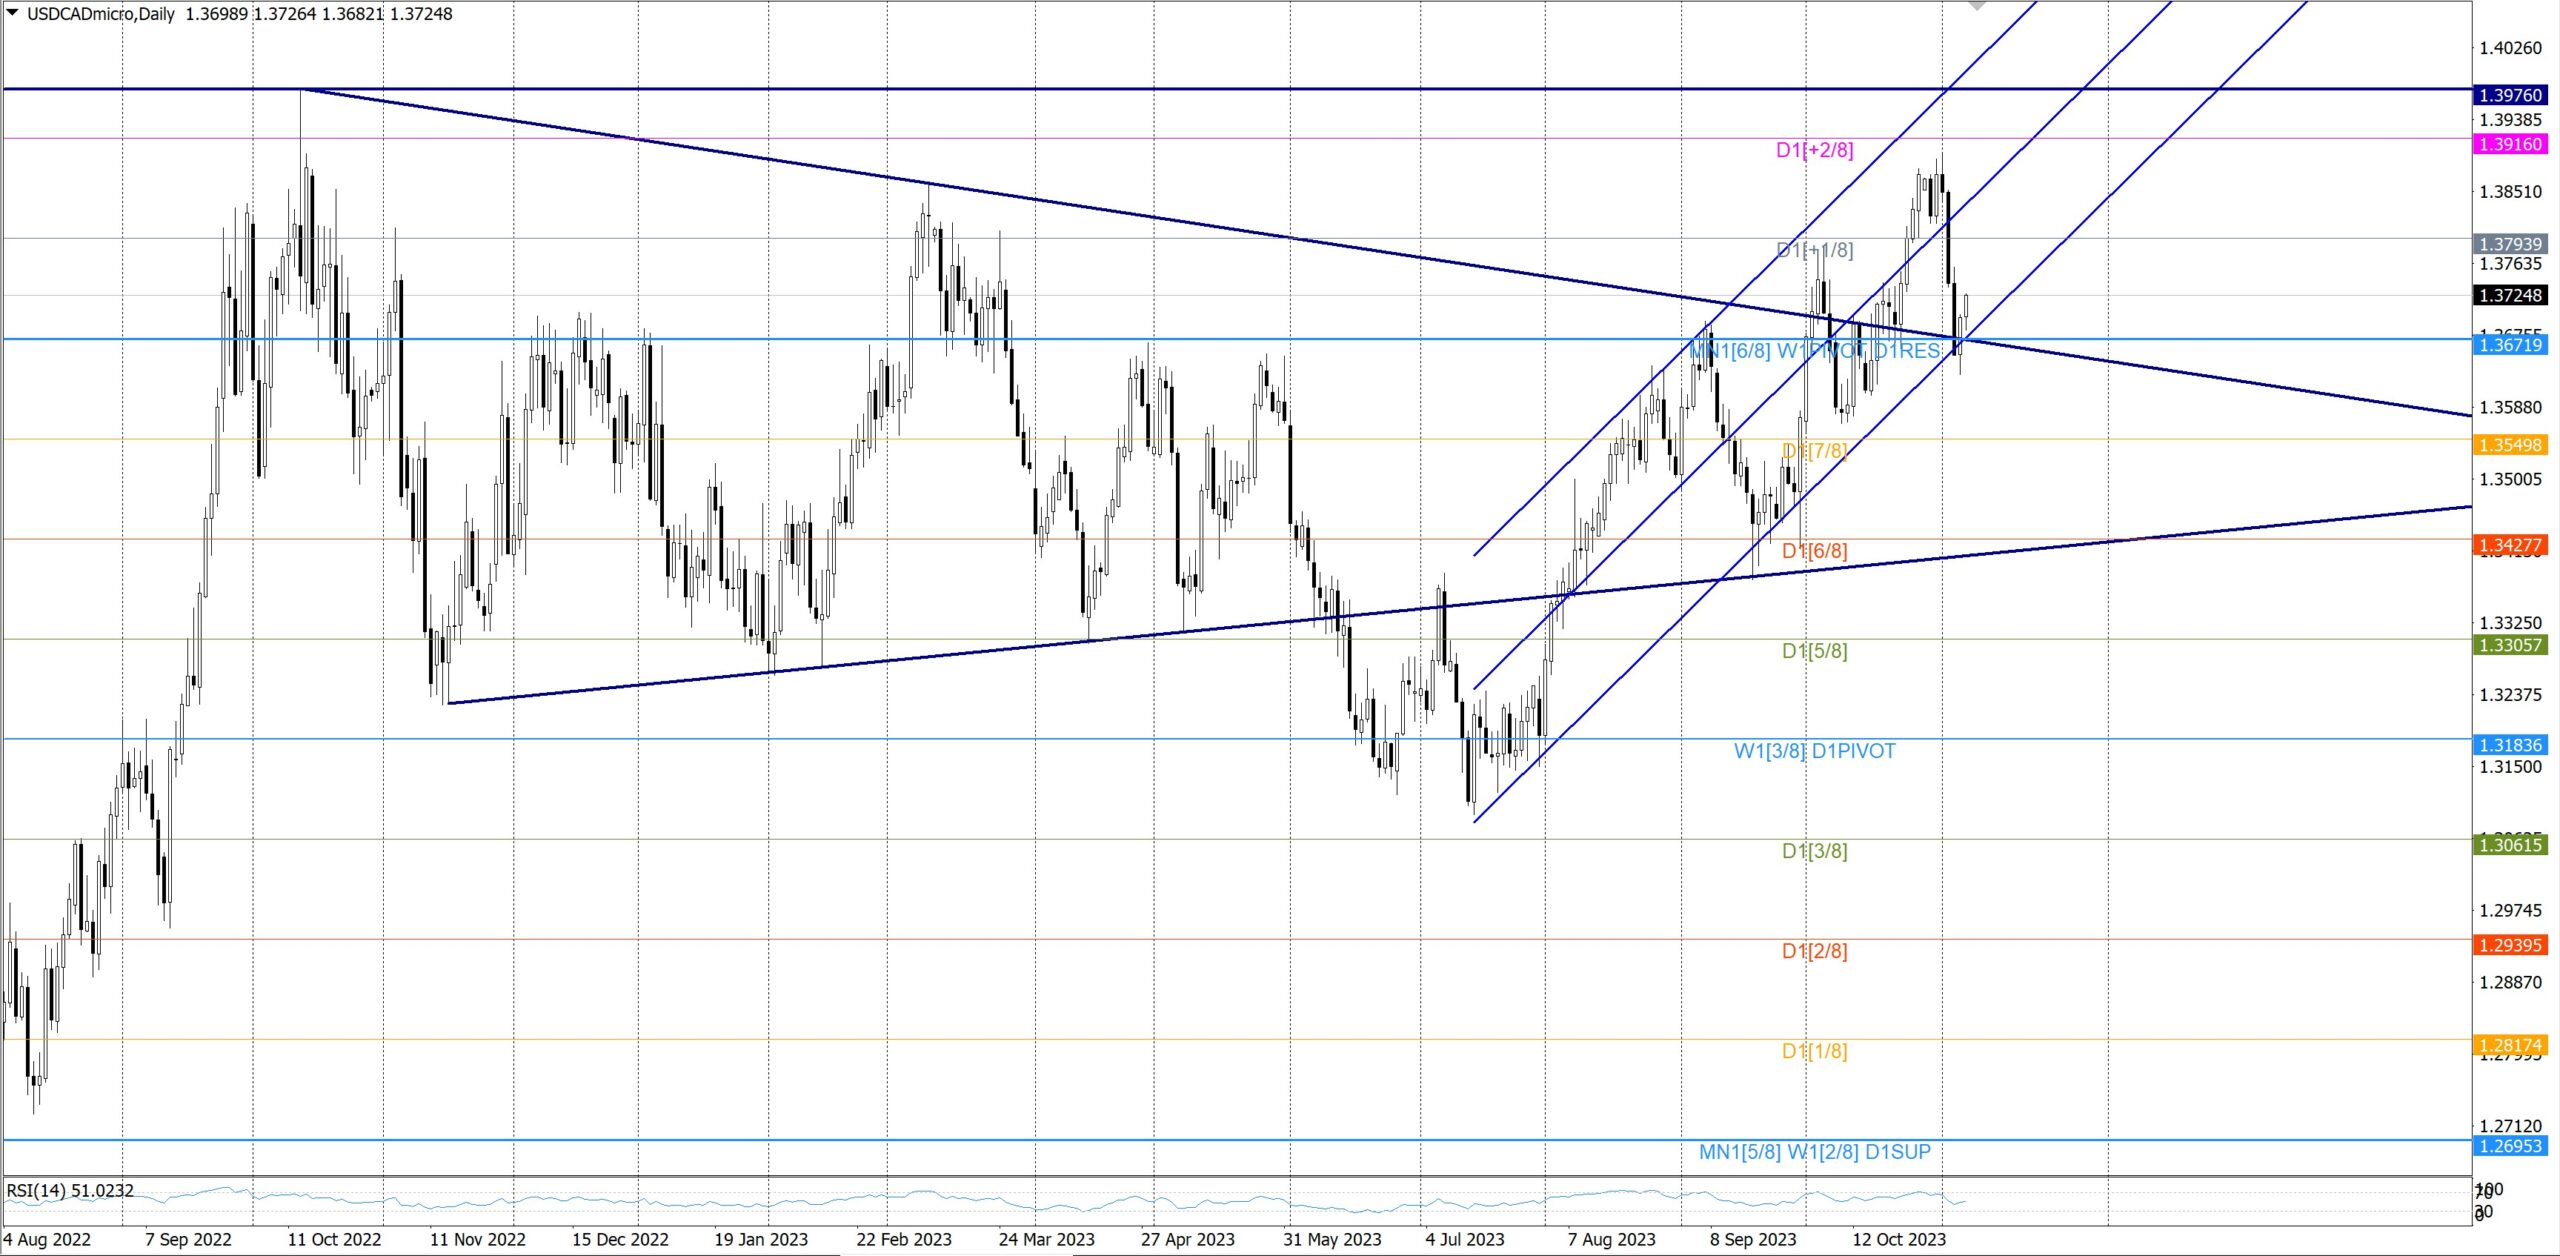Select the blue 1.36719 level tag
Image resolution: width=2560 pixels, height=1256 pixels.
[2510, 345]
